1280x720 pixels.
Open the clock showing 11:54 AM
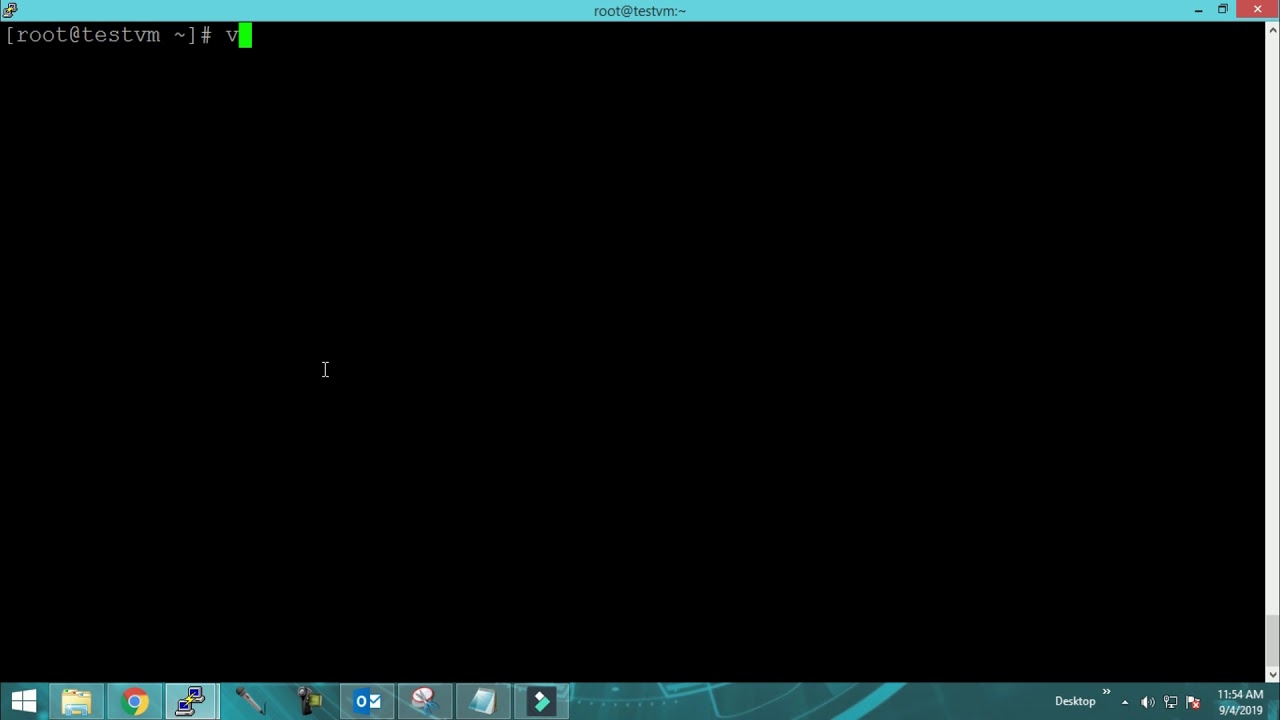(1240, 702)
